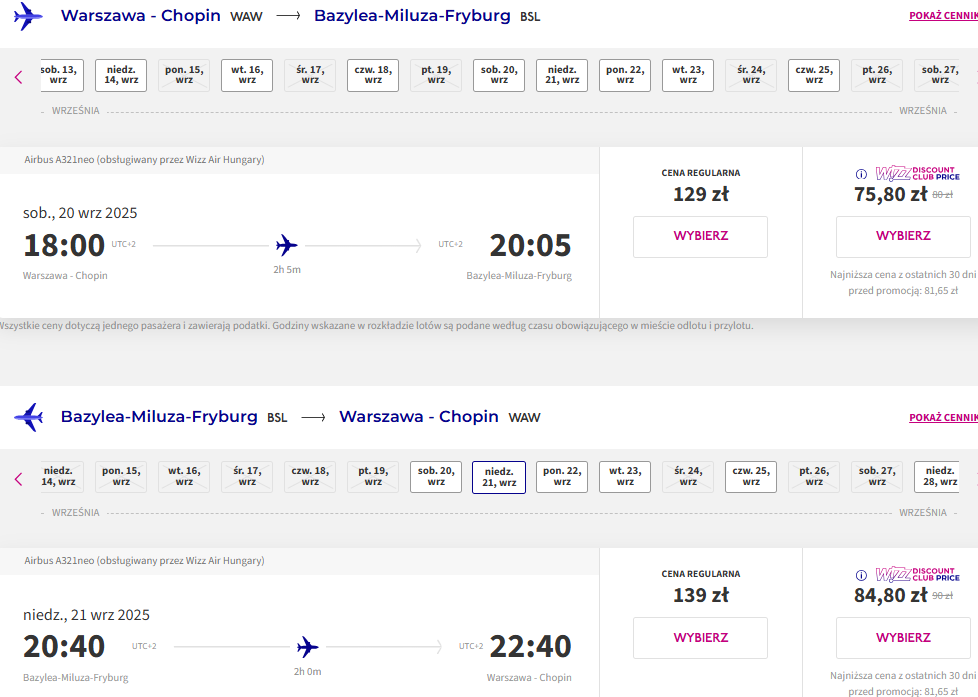Image resolution: width=978 pixels, height=697 pixels.
Task: Click the return flight airplane icon beside Bazylea
Action: point(28,417)
